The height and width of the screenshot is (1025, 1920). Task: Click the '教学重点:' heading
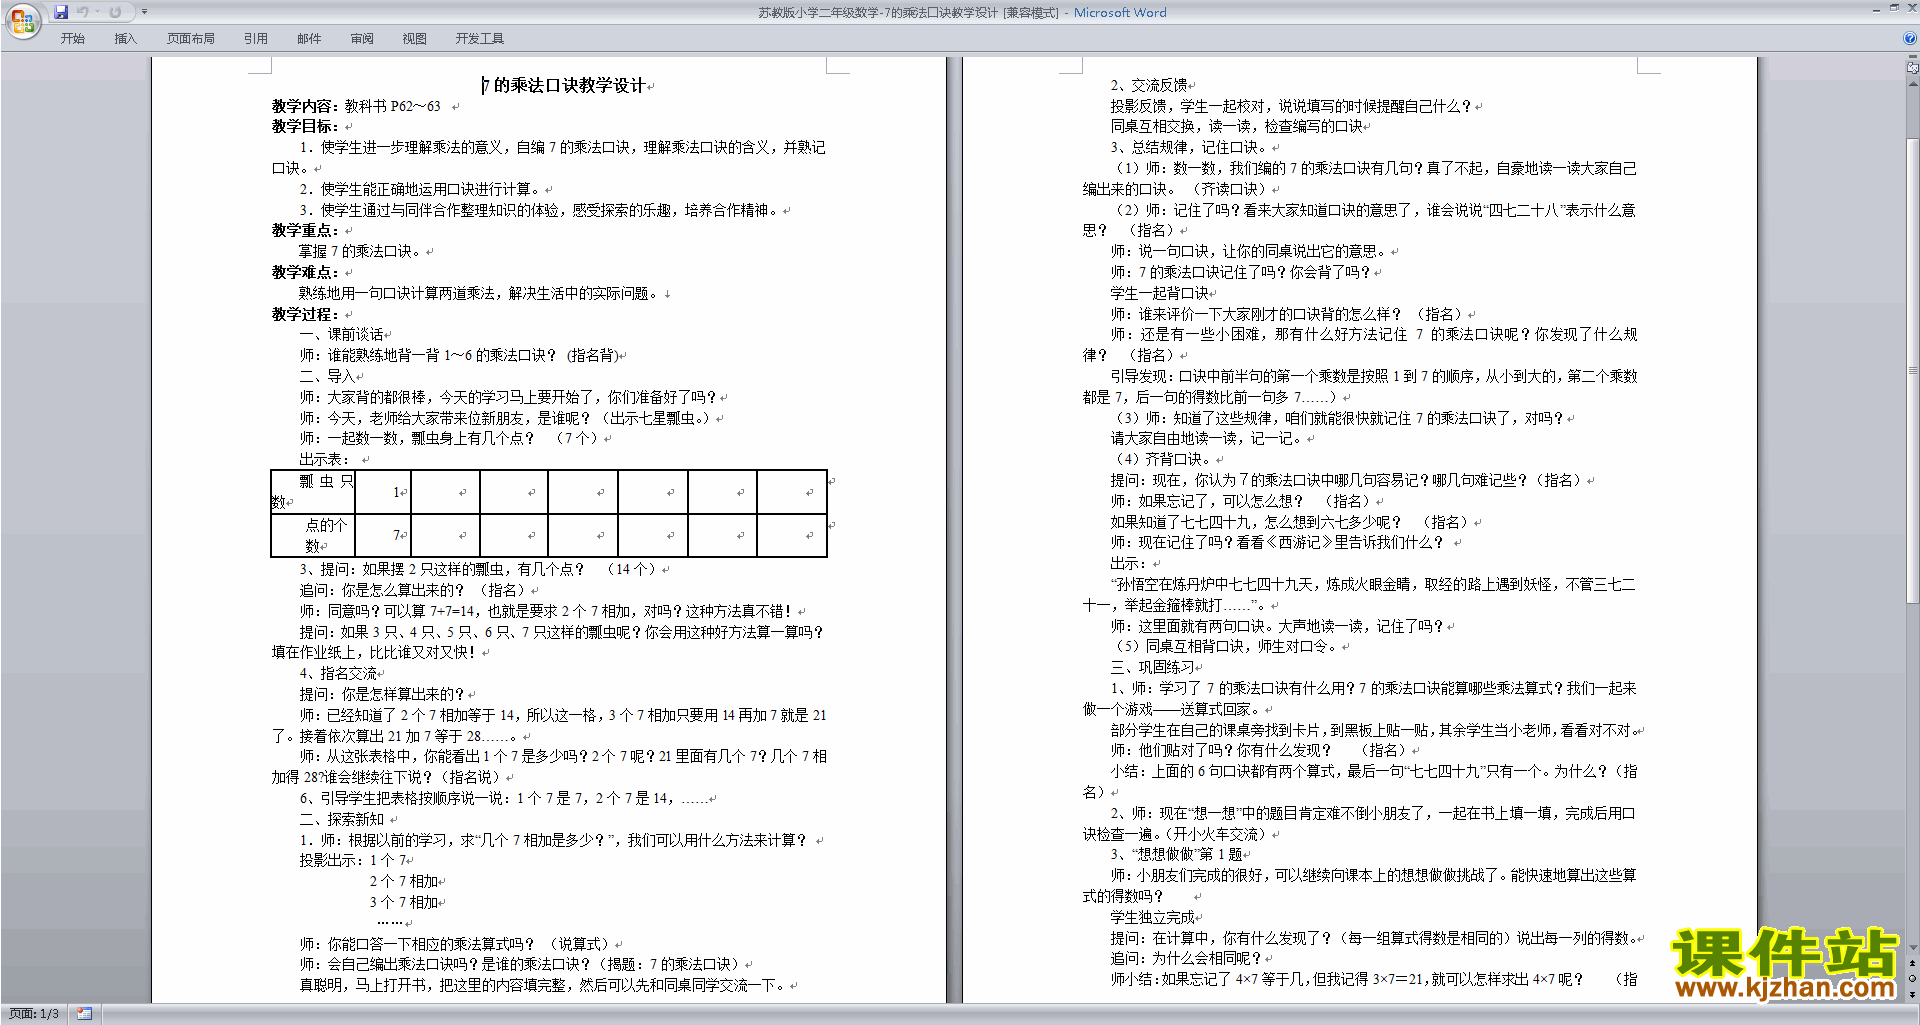click(305, 231)
